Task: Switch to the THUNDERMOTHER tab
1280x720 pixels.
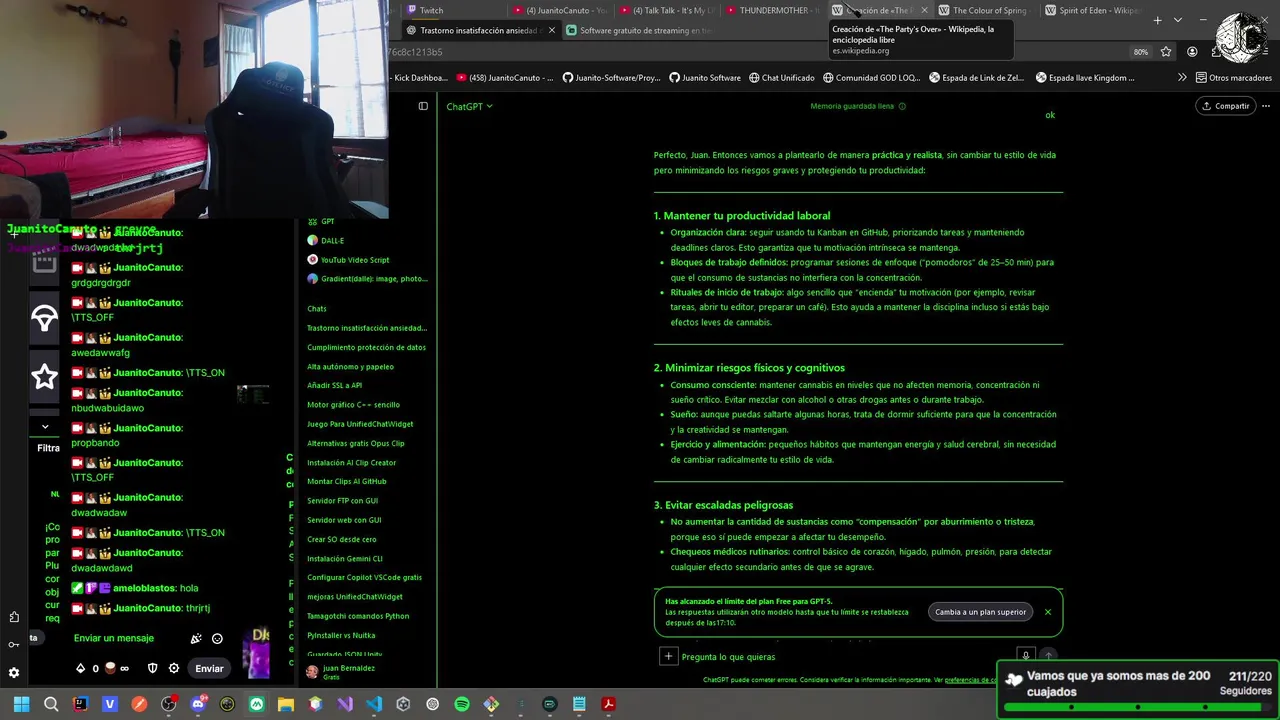Action: [773, 10]
